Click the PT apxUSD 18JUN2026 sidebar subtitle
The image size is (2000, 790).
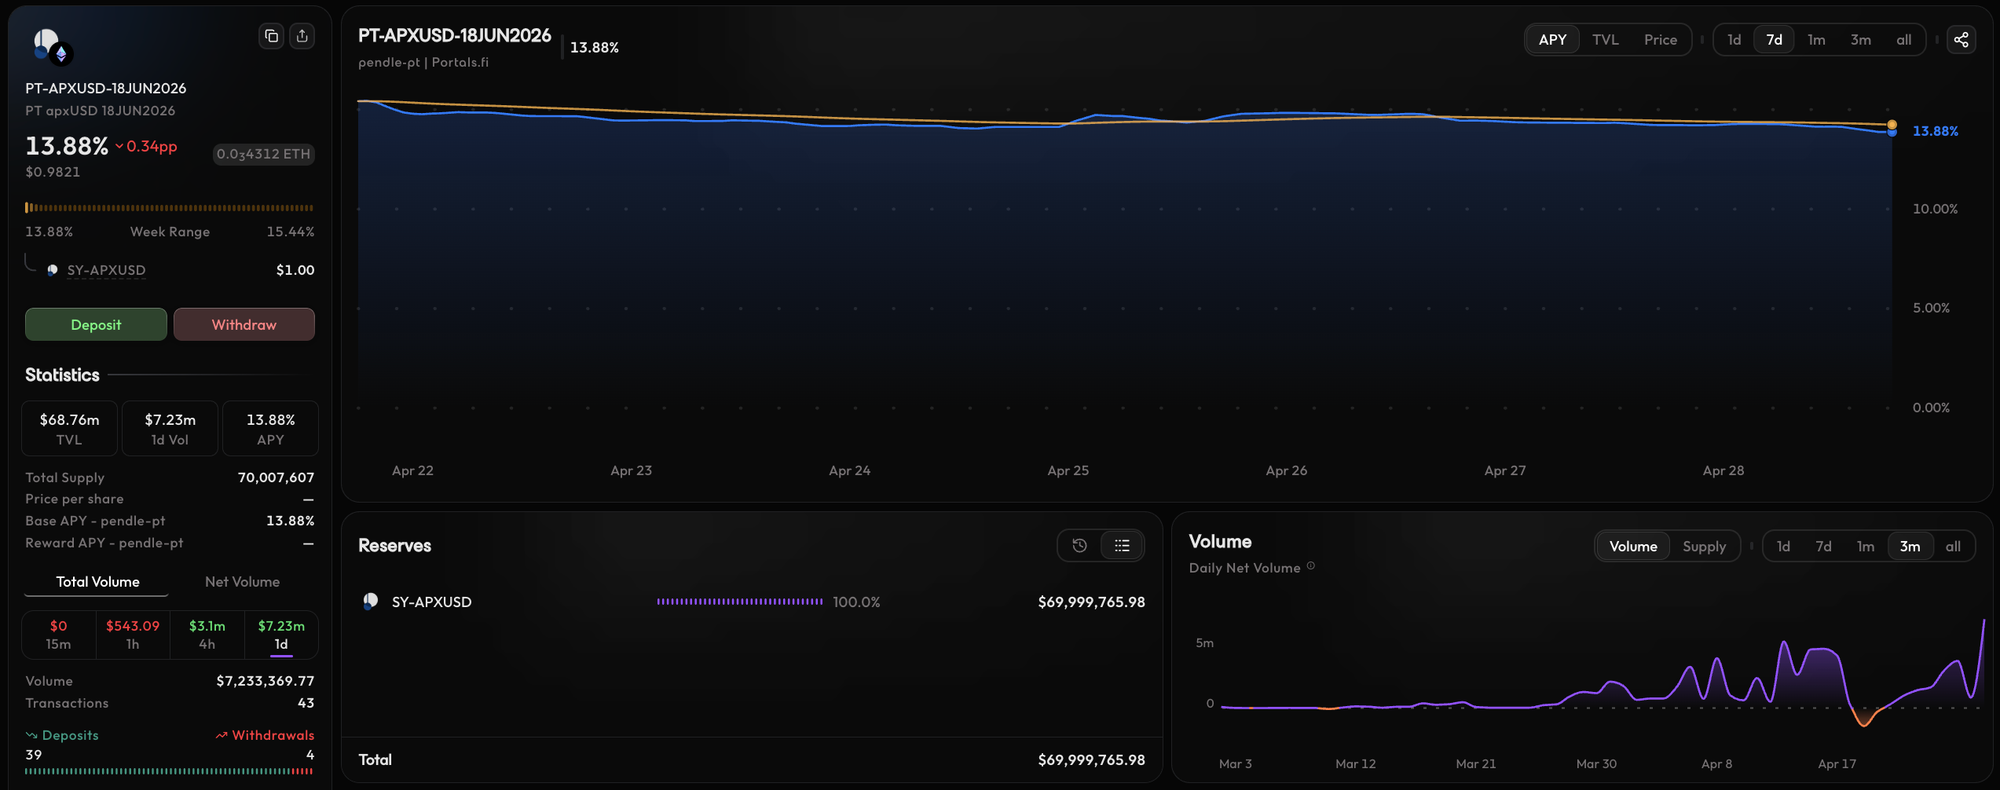[x=100, y=111]
